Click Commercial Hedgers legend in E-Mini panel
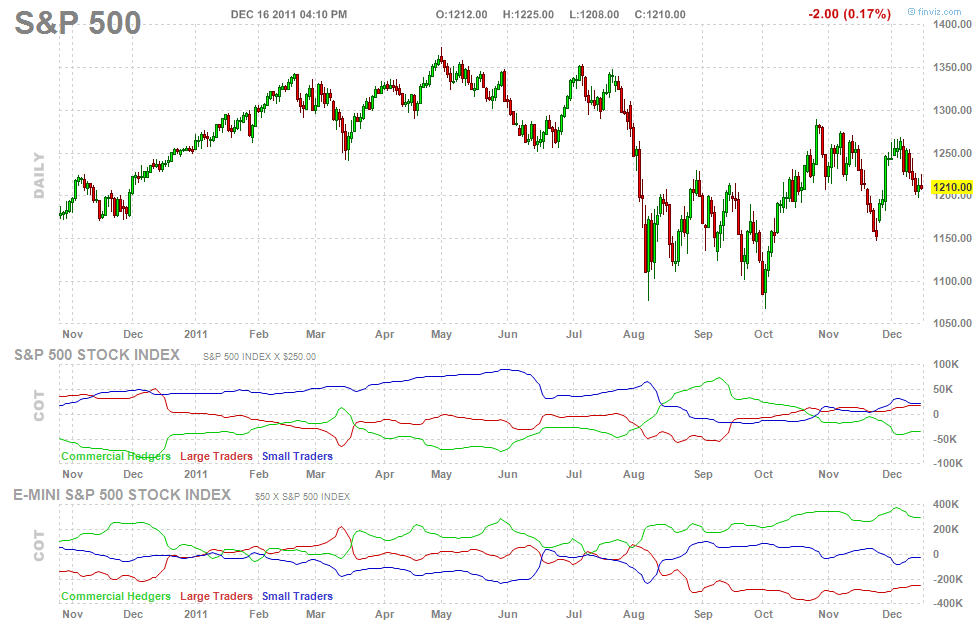Image resolution: width=976 pixels, height=625 pixels. 116,596
